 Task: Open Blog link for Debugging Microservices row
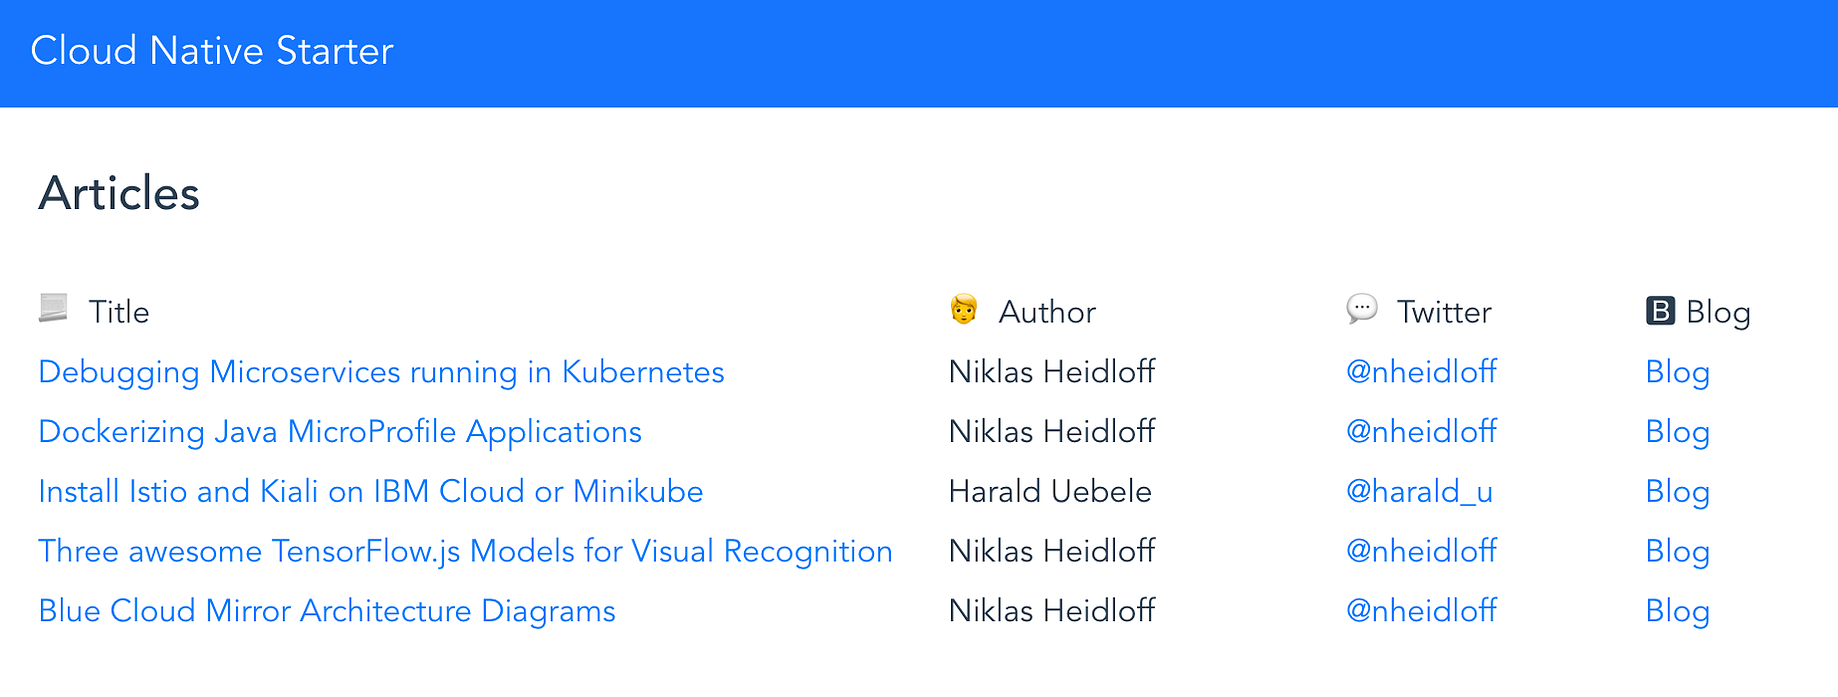1677,372
